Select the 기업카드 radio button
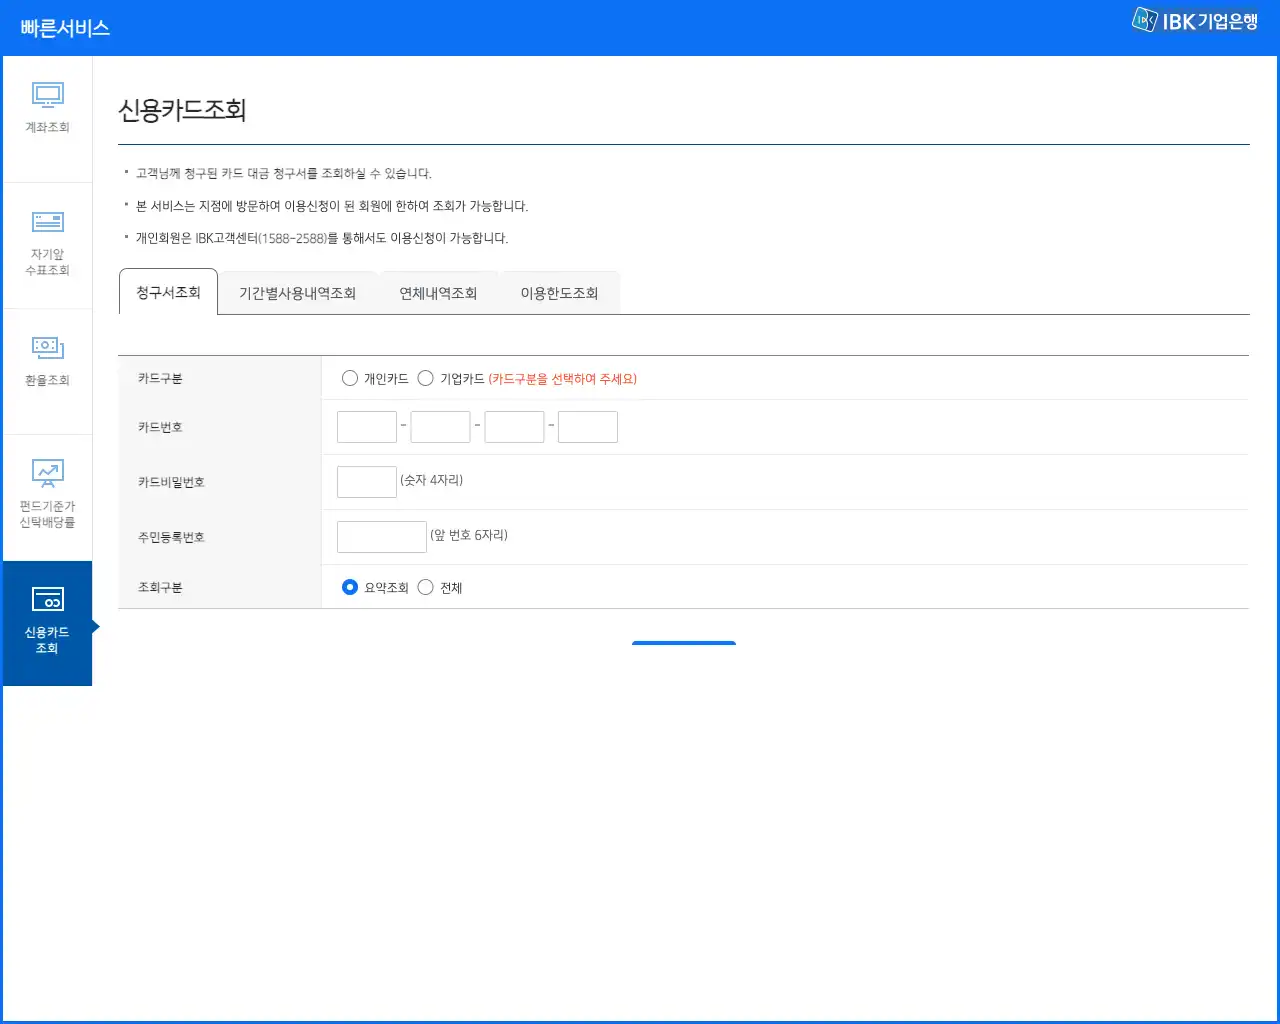The image size is (1280, 1024). [426, 378]
